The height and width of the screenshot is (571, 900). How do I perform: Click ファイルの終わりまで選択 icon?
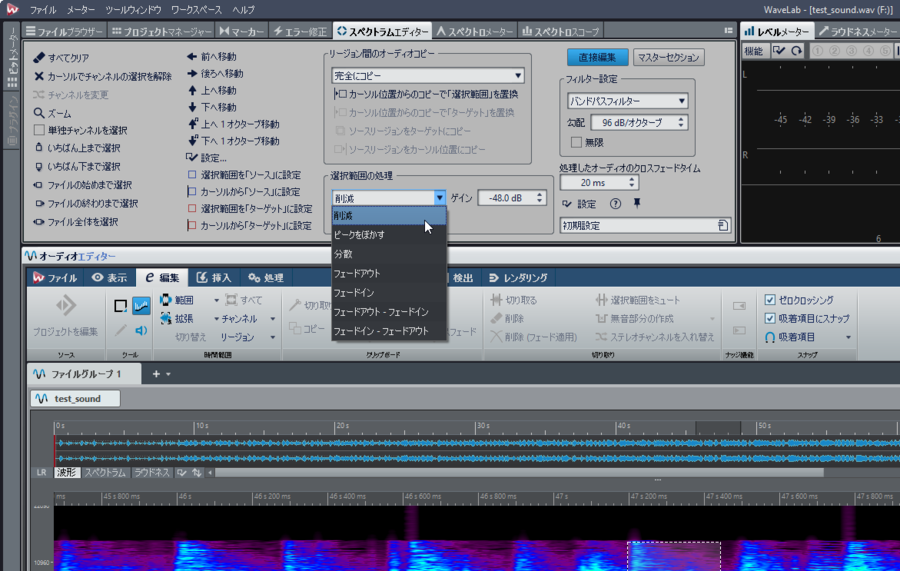[x=39, y=204]
